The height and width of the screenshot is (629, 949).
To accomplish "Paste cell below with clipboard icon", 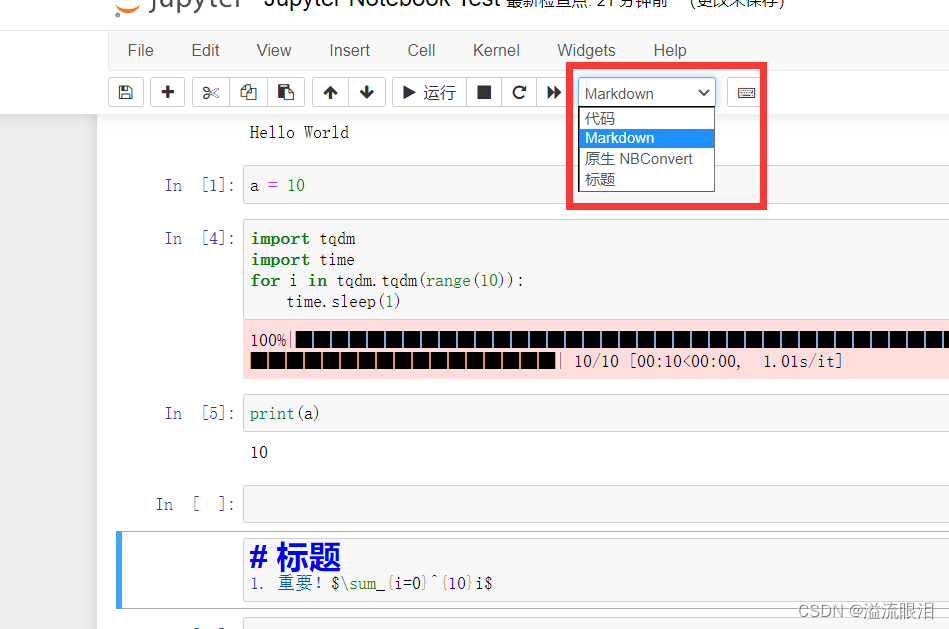I will coord(286,92).
